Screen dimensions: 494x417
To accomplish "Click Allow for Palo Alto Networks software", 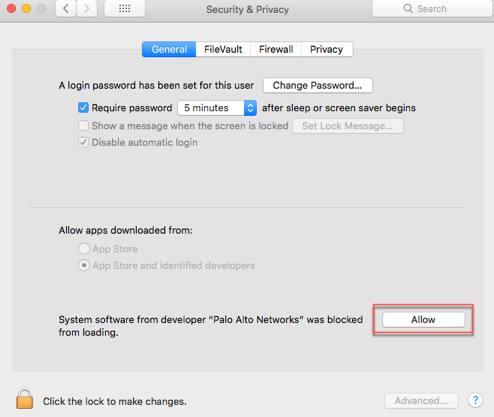I will [423, 320].
